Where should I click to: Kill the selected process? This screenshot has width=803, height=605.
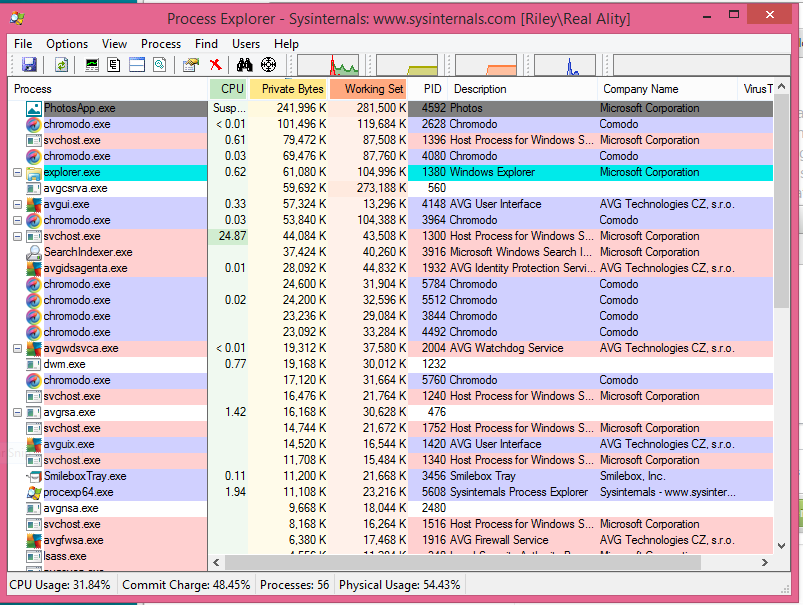tap(213, 64)
